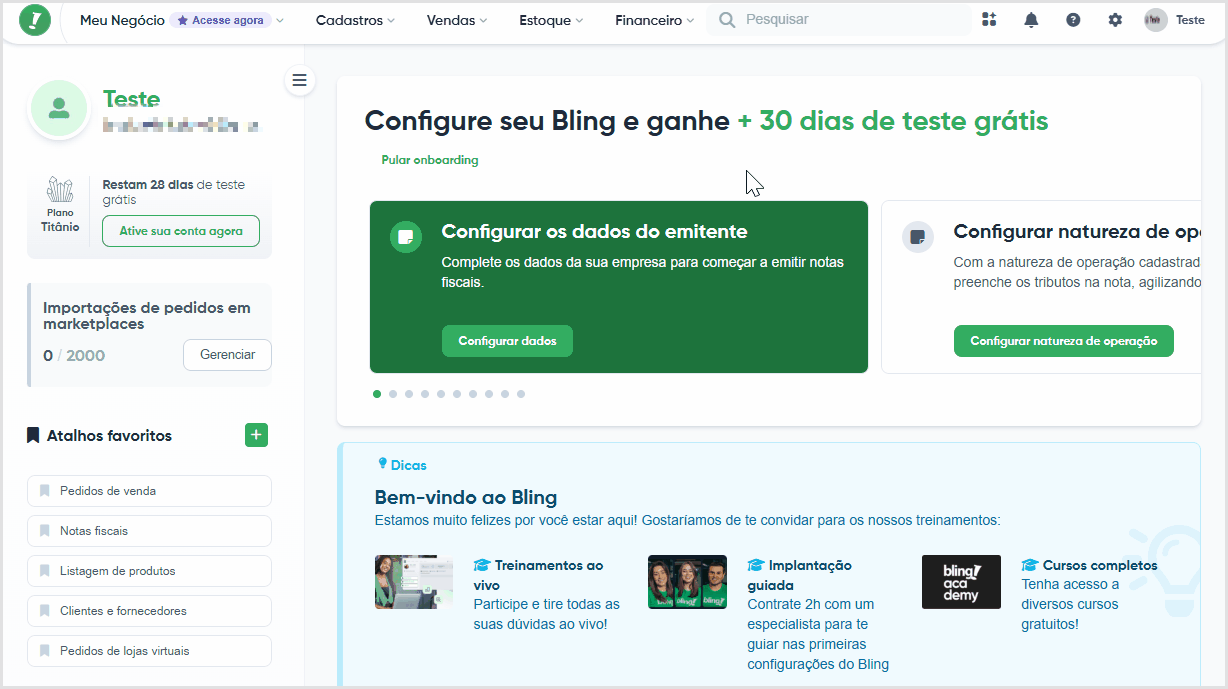Click Ative sua conta agora button
The height and width of the screenshot is (689, 1228).
coord(181,231)
